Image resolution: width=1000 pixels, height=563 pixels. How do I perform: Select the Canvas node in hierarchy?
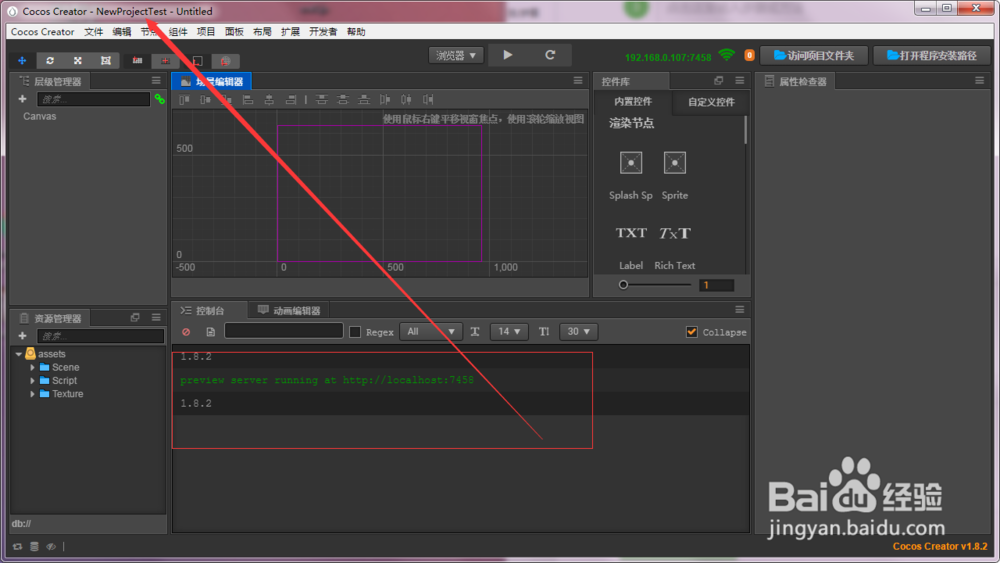point(40,116)
